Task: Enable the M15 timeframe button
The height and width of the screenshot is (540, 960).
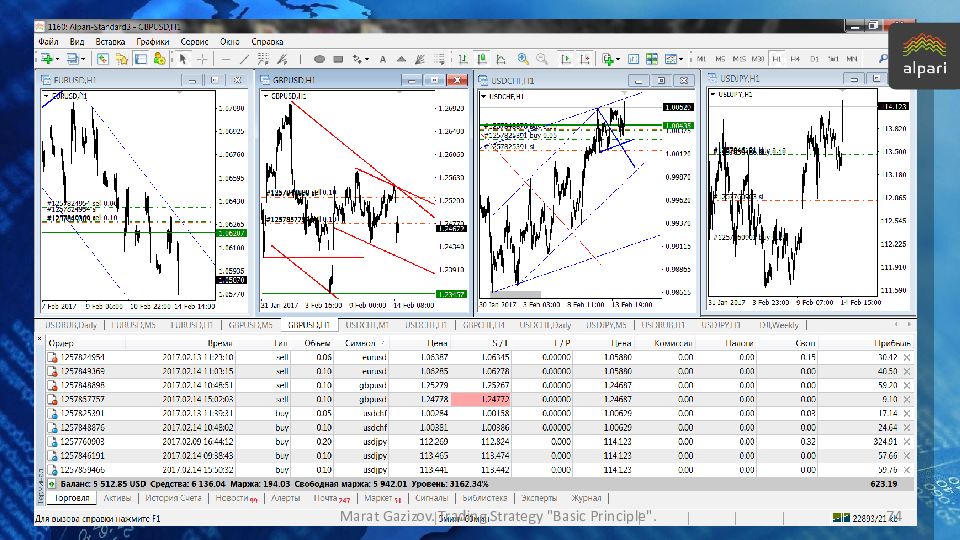Action: pos(738,59)
